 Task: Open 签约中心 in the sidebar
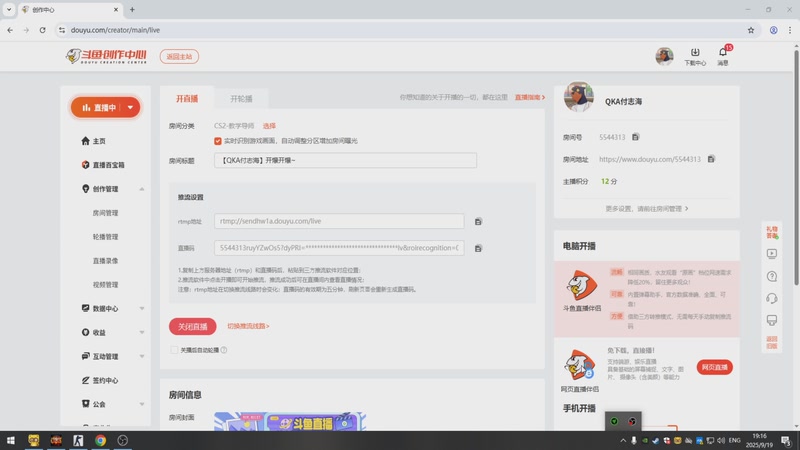tap(100, 381)
